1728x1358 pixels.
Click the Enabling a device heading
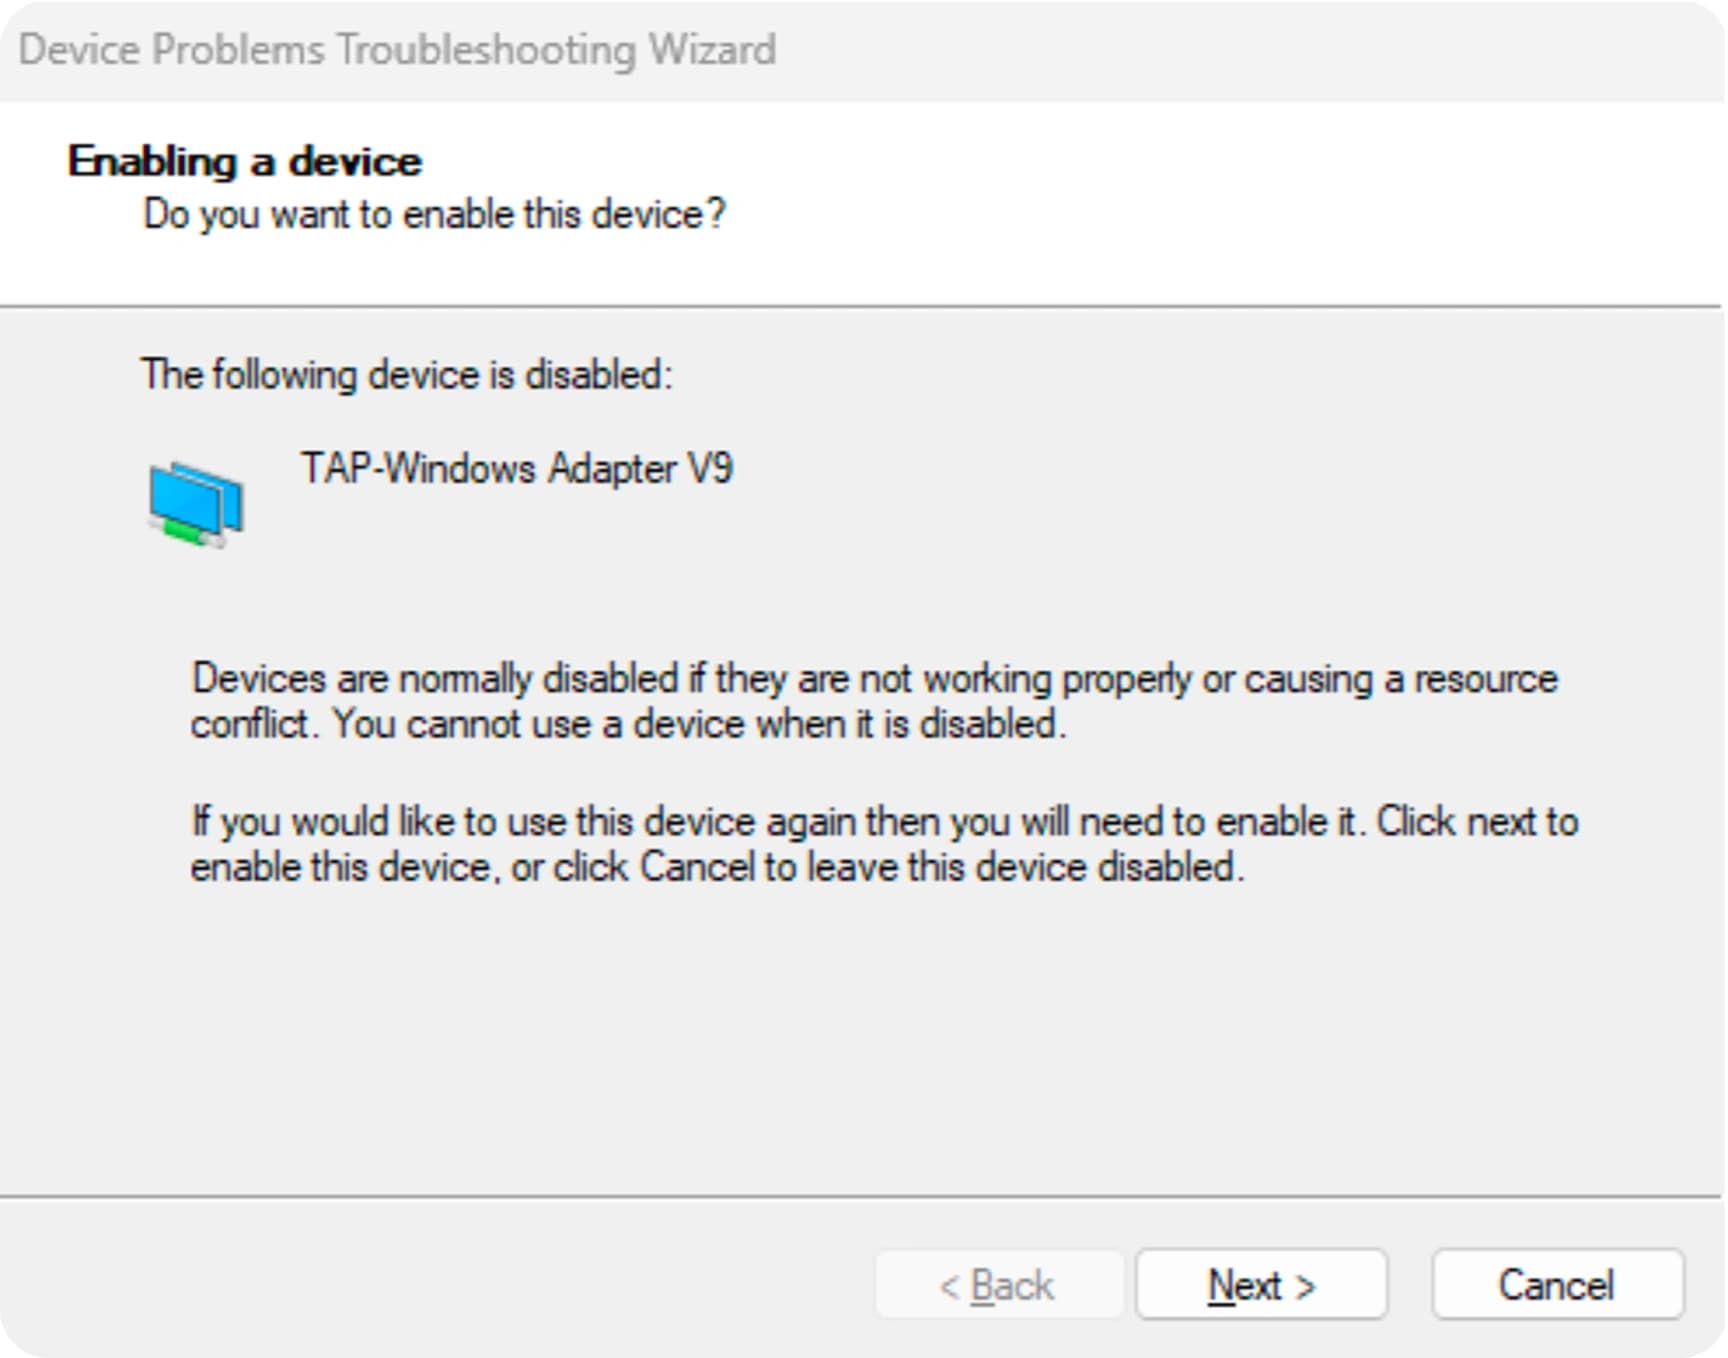click(245, 161)
